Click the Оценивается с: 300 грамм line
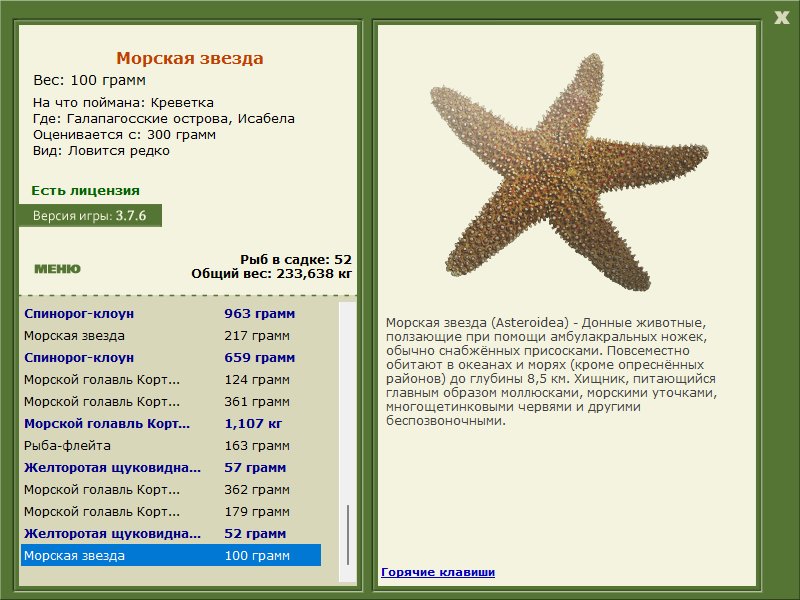The image size is (800, 600). point(124,135)
